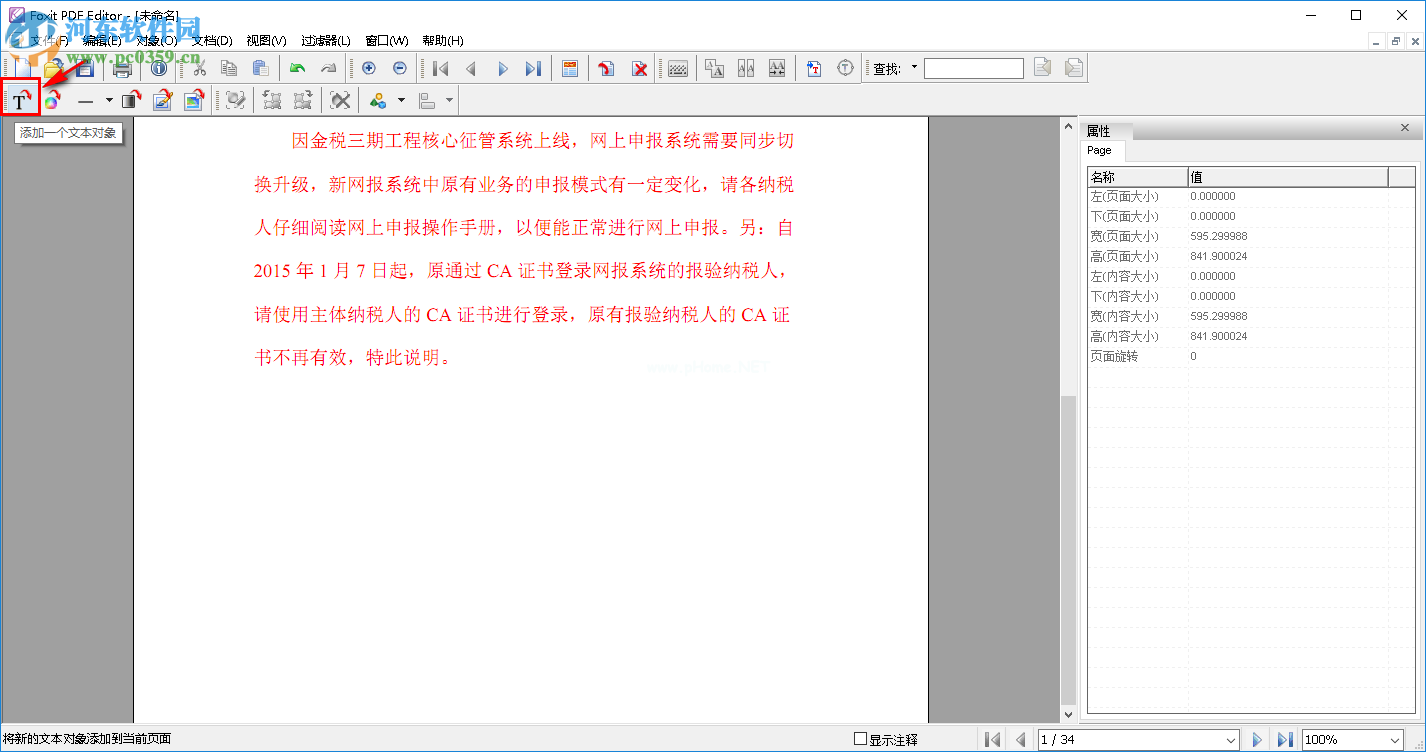Click the AA font size icon
This screenshot has height=752, width=1426.
pyautogui.click(x=714, y=68)
